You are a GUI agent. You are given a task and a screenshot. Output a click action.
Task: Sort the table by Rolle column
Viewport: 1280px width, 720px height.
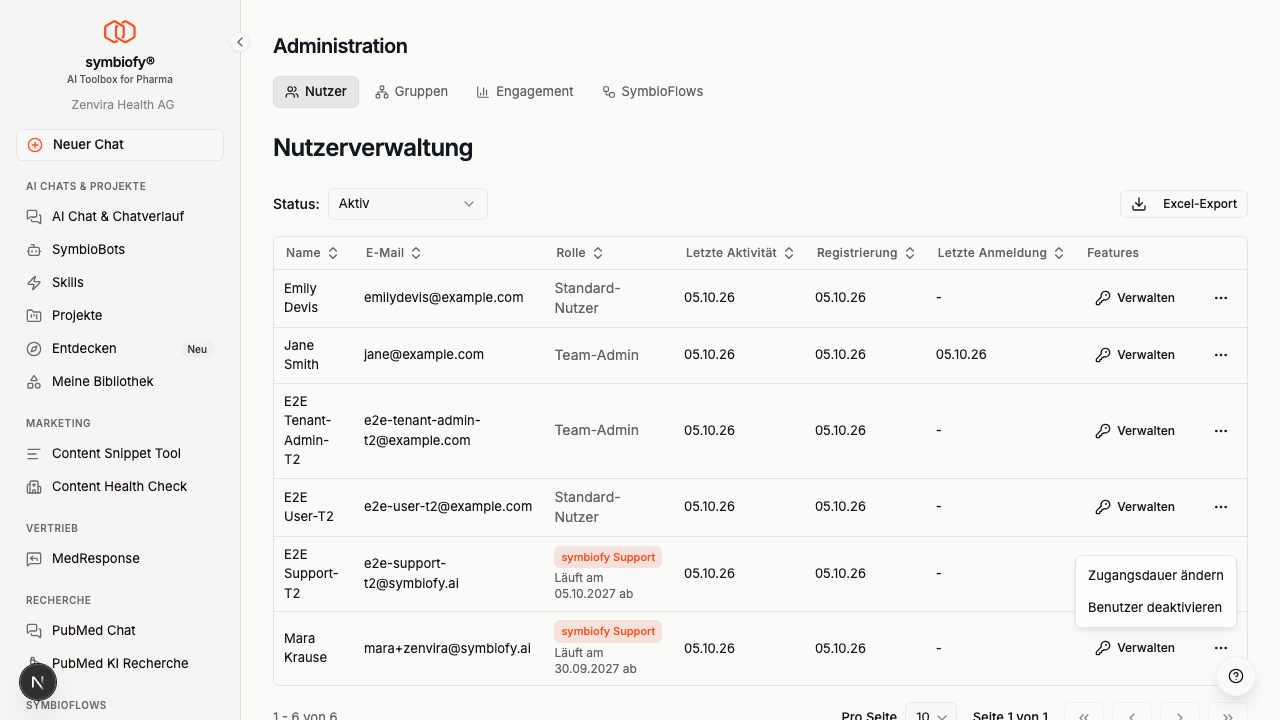coord(580,253)
